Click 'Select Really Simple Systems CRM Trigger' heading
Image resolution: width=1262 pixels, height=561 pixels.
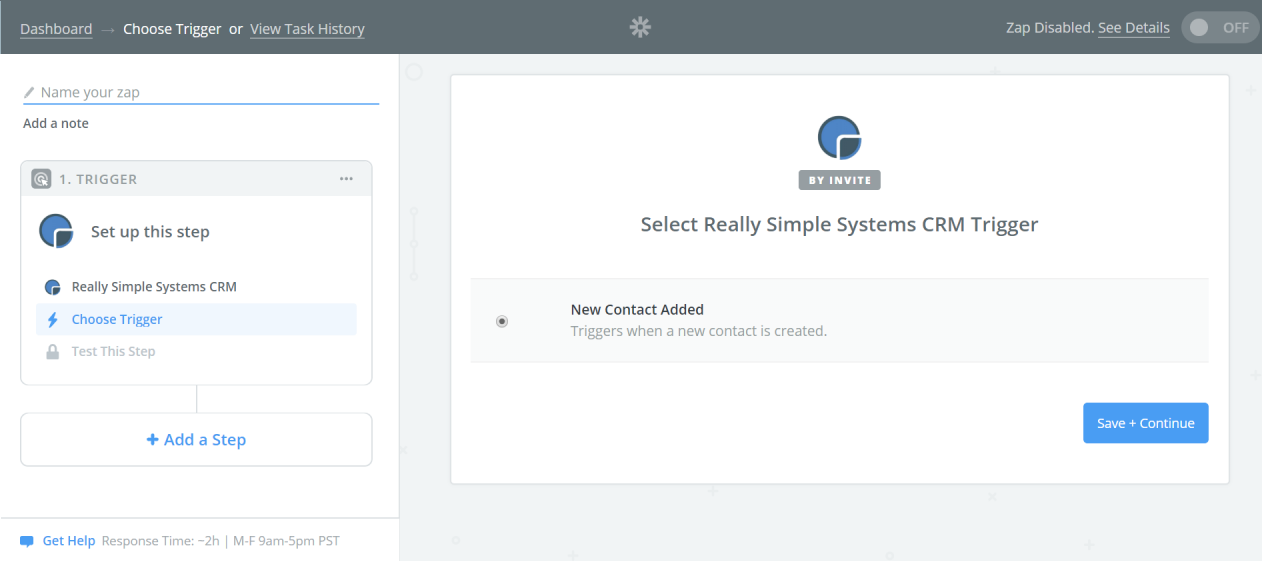point(839,225)
